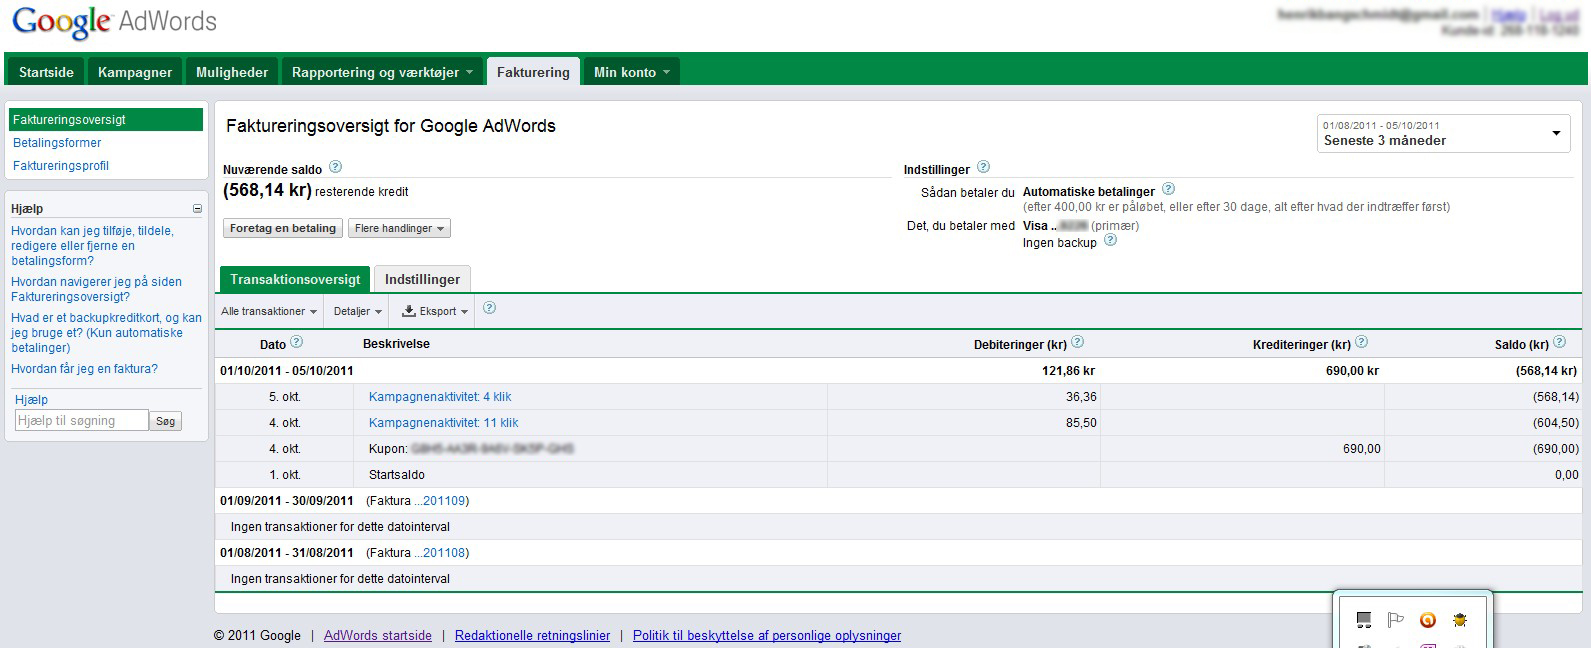Collapse the Hjælp panel in sidebar

point(197,209)
